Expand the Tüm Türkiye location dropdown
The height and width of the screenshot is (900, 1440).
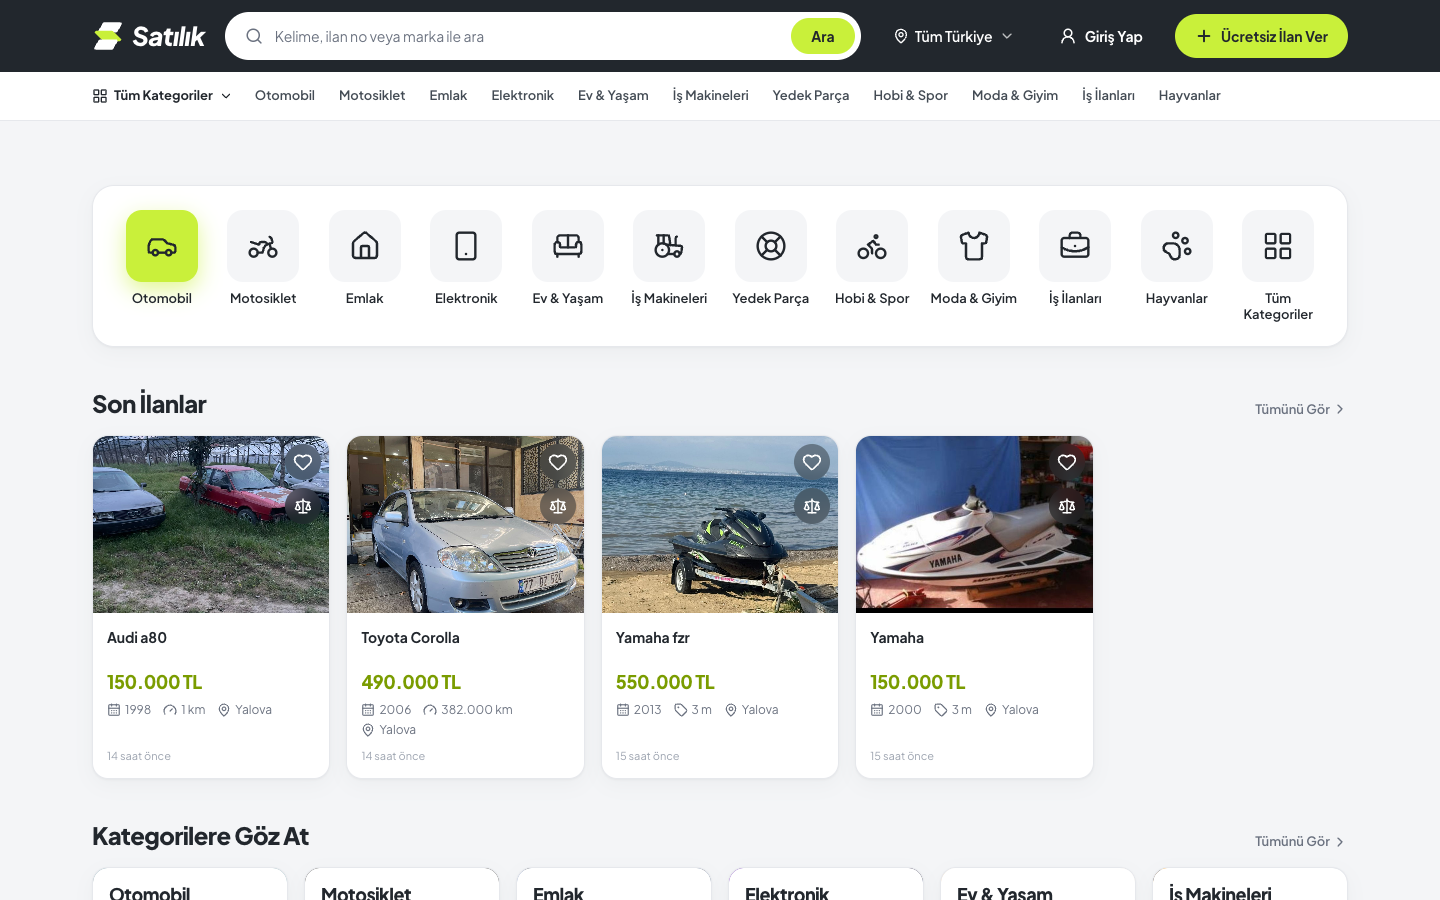click(x=953, y=36)
